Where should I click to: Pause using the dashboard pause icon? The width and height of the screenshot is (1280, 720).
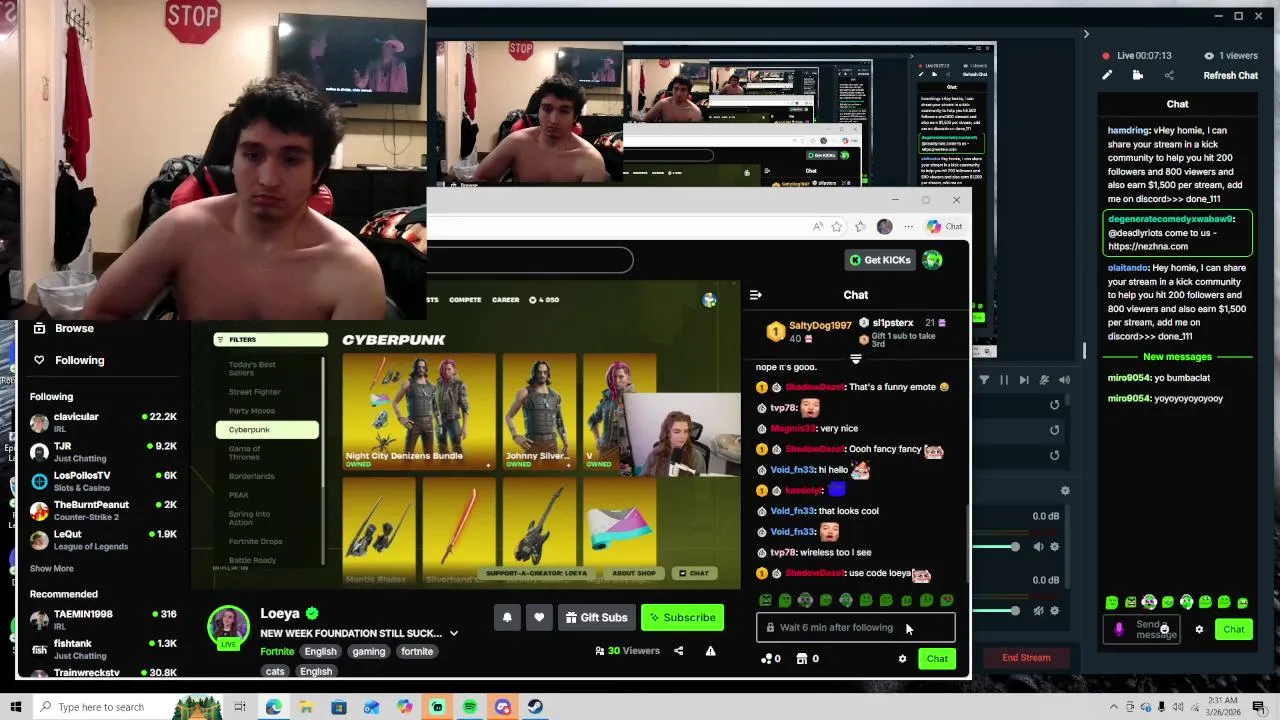point(1004,380)
